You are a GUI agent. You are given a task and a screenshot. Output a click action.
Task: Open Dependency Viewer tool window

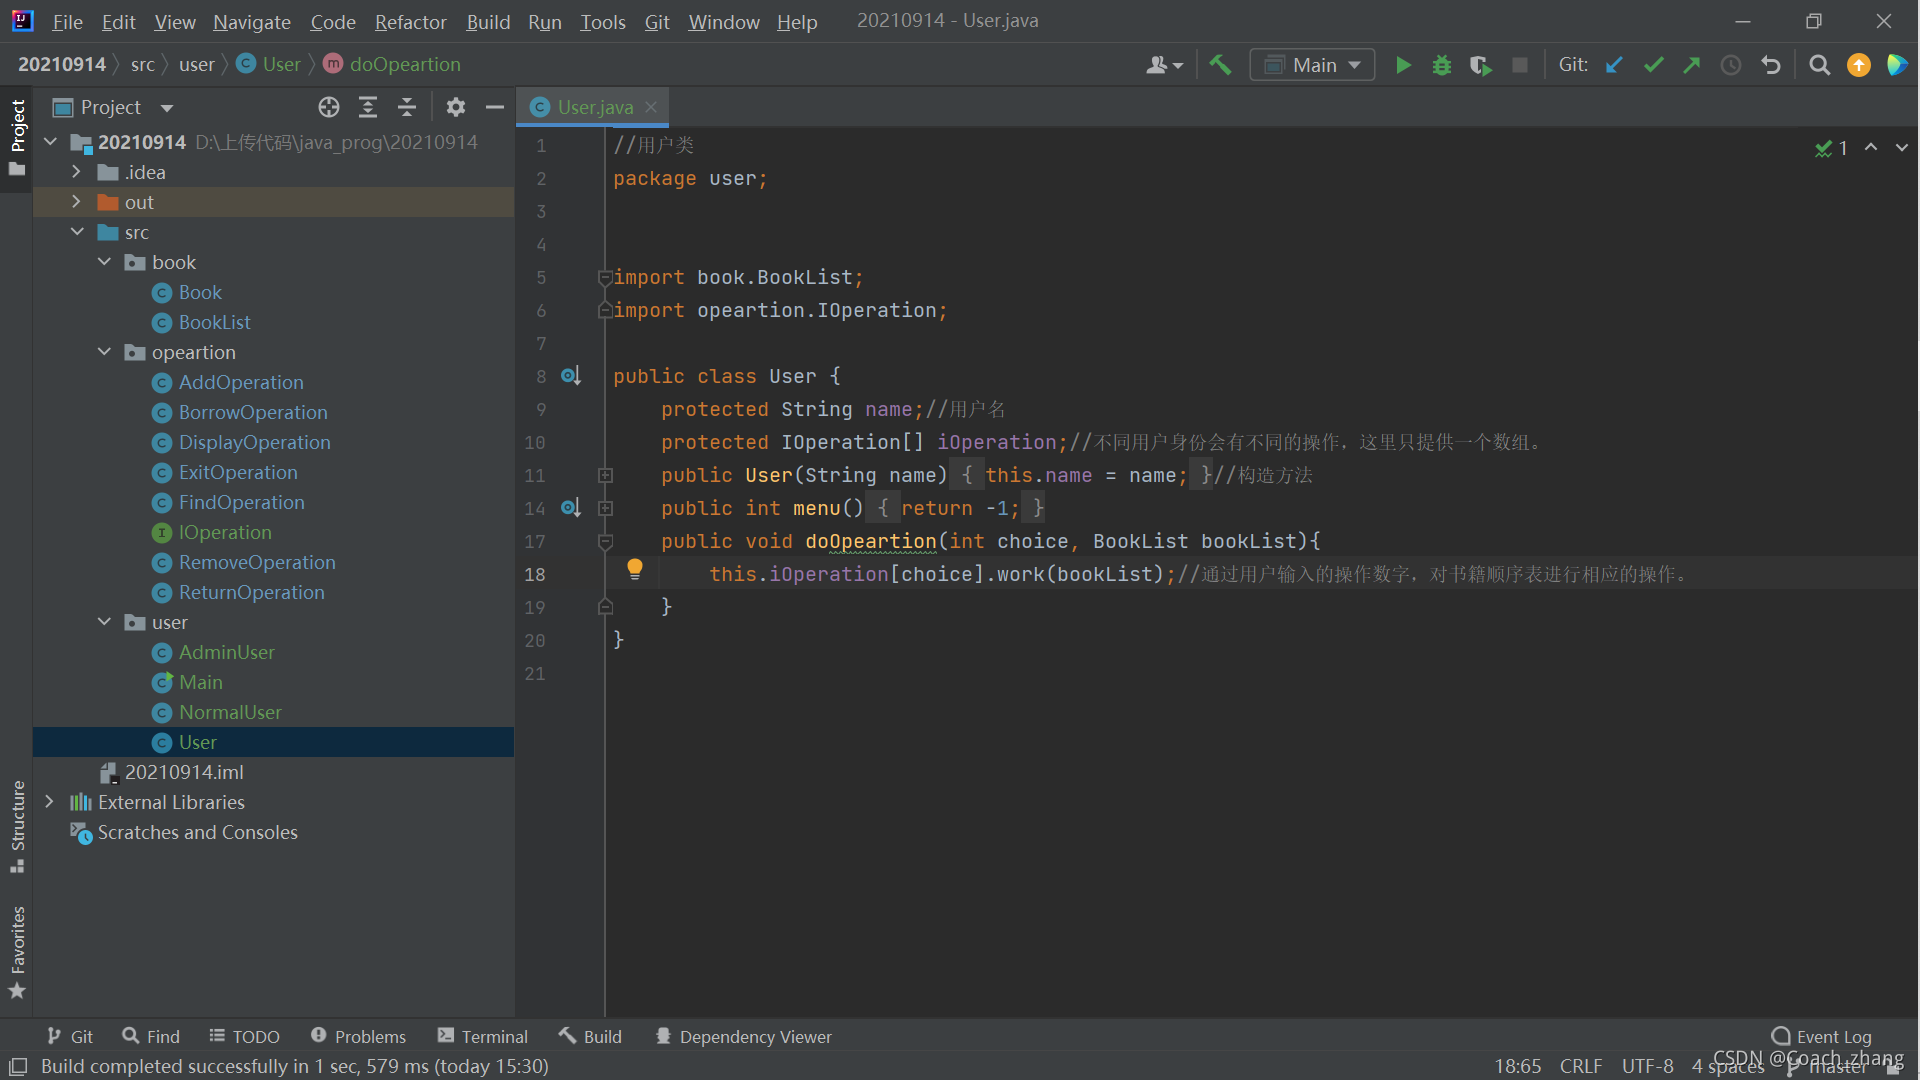[743, 1037]
